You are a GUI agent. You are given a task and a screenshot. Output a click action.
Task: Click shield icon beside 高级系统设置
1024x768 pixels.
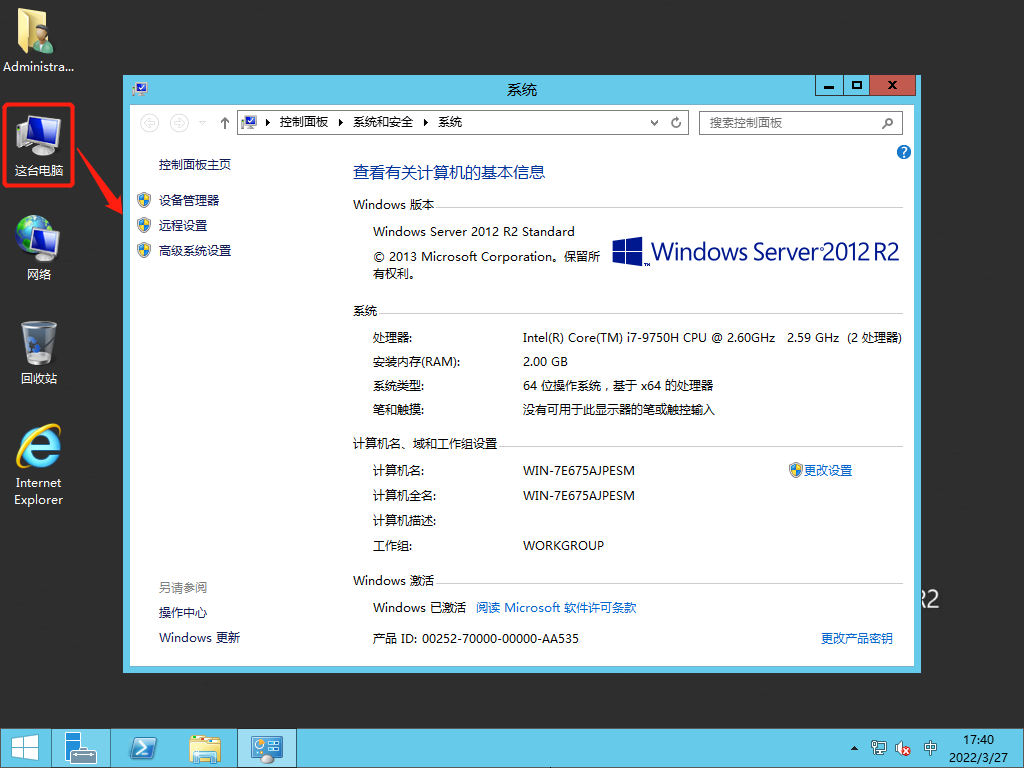[x=144, y=250]
